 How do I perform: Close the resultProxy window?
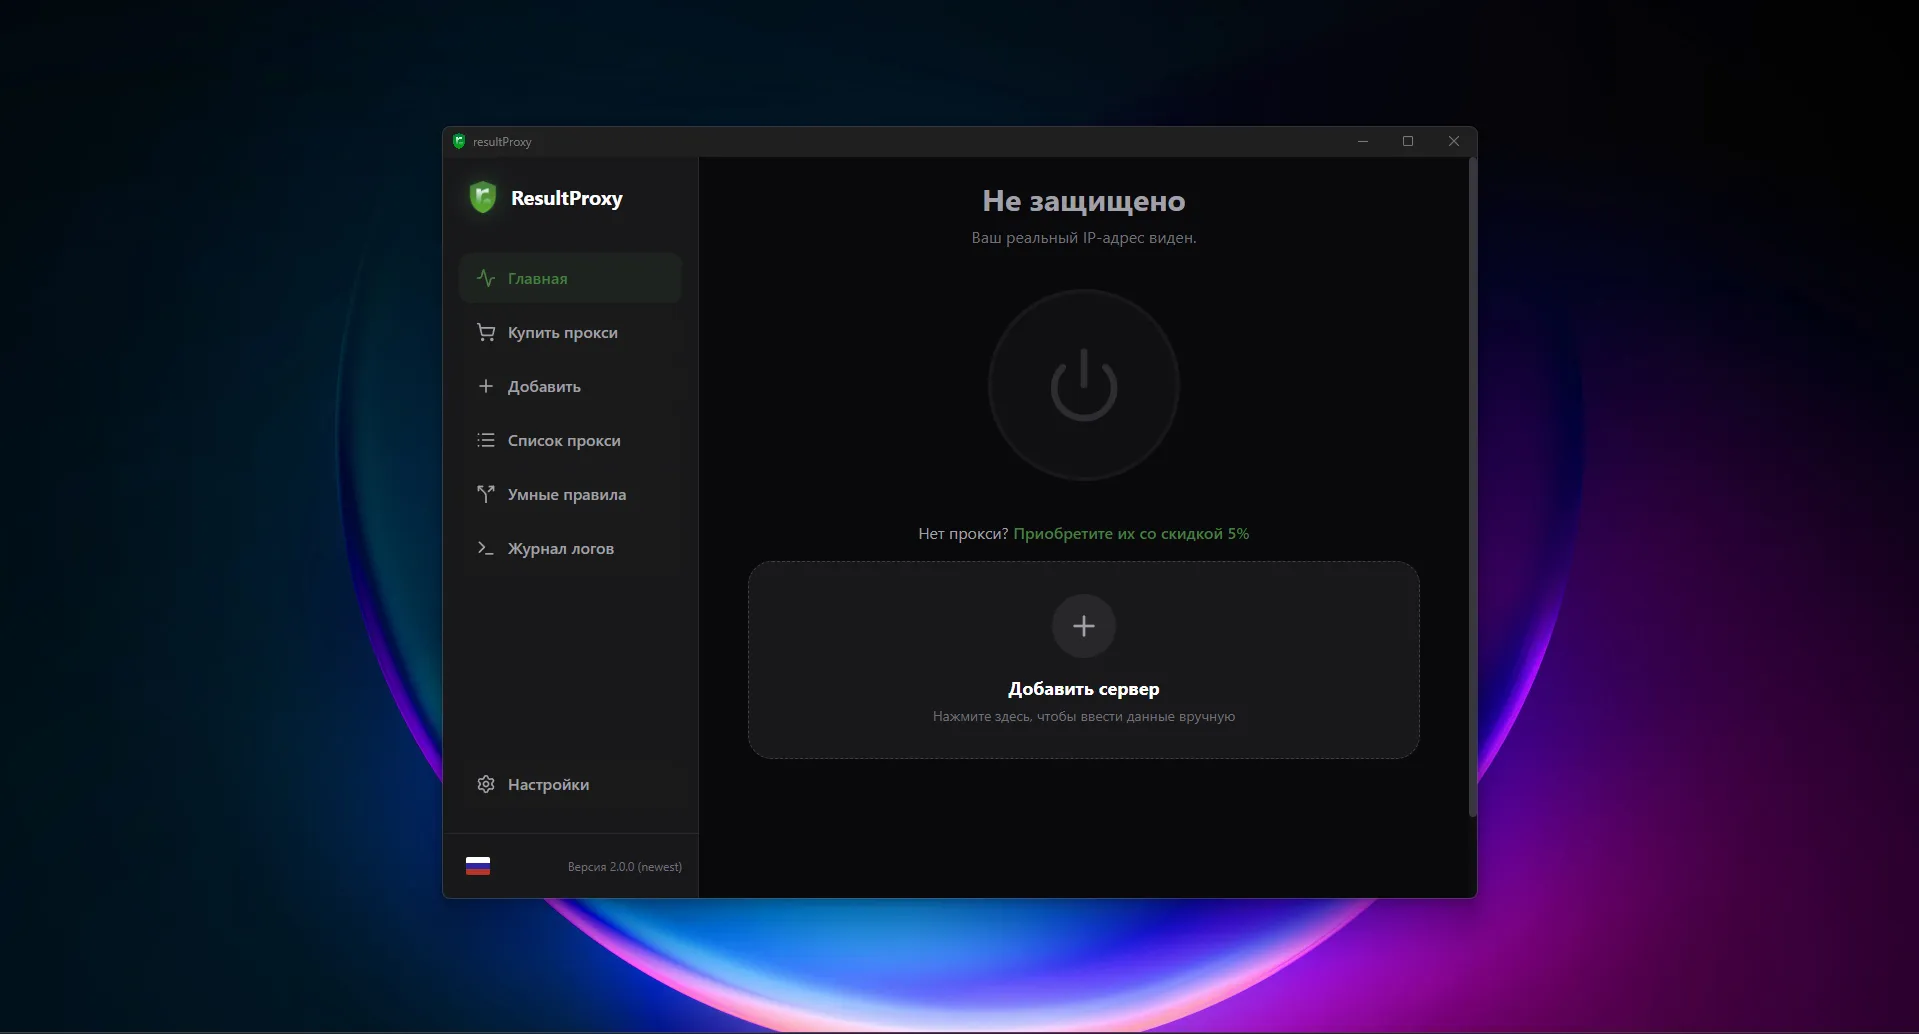point(1454,141)
